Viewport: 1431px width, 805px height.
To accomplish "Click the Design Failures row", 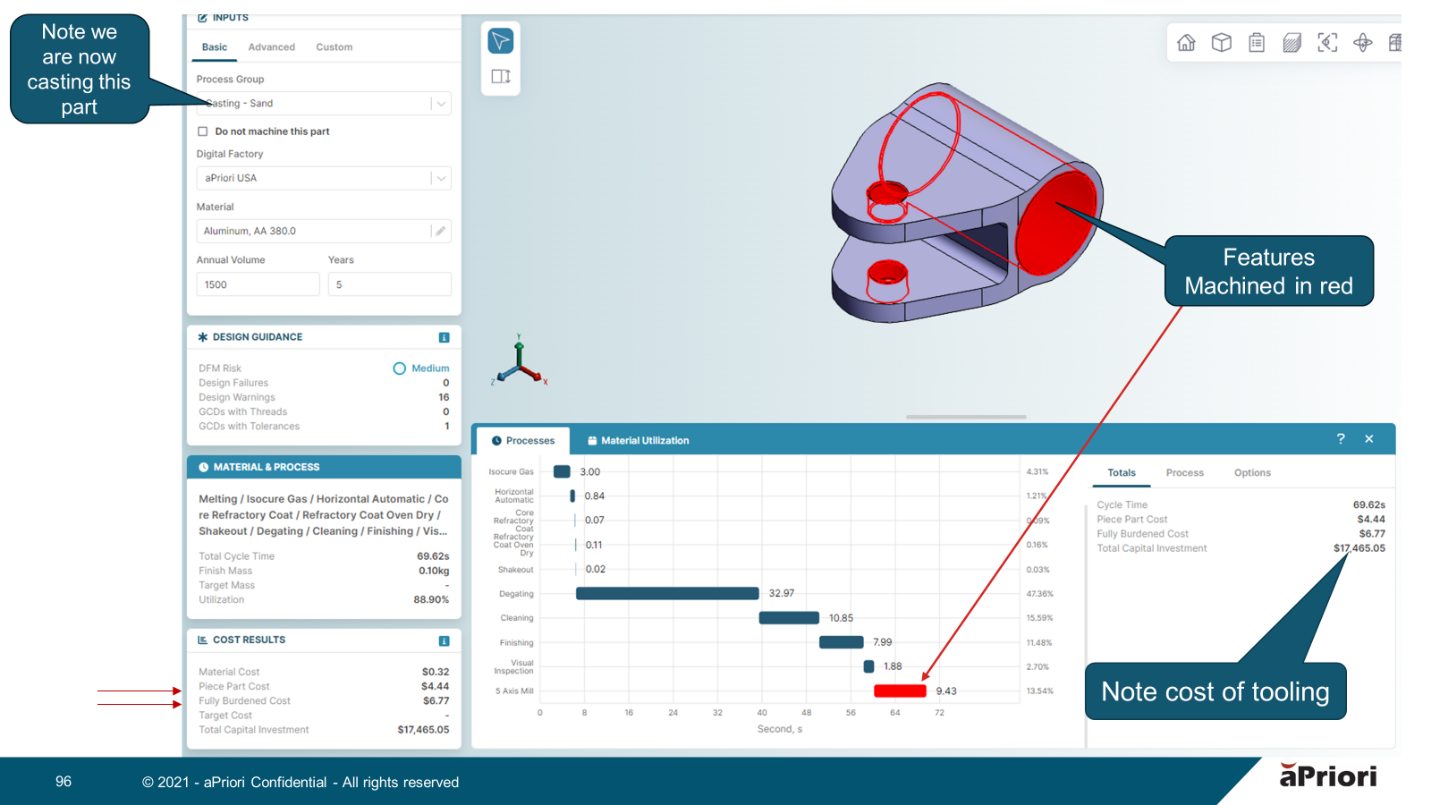I will click(324, 383).
